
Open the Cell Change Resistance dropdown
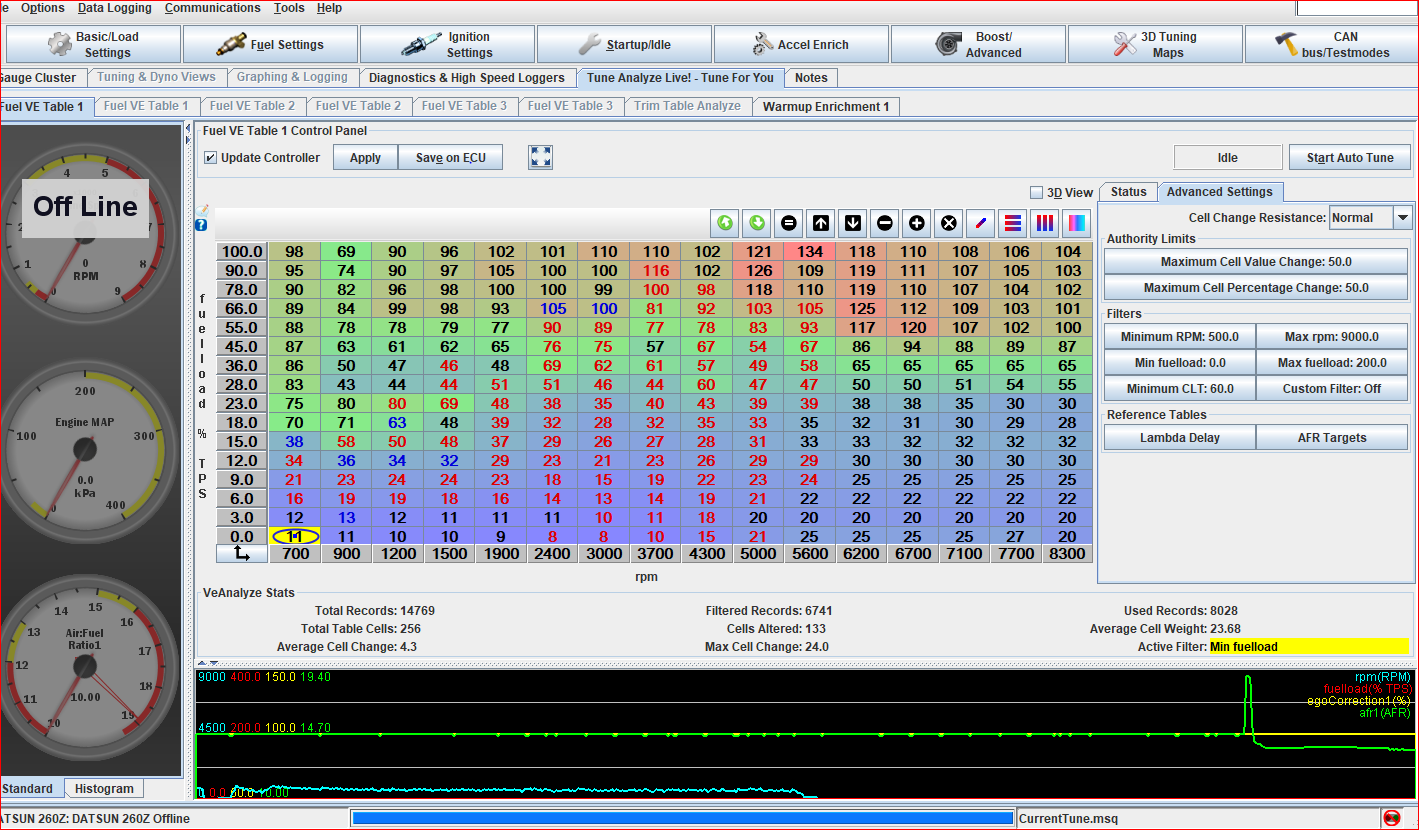[x=1402, y=218]
